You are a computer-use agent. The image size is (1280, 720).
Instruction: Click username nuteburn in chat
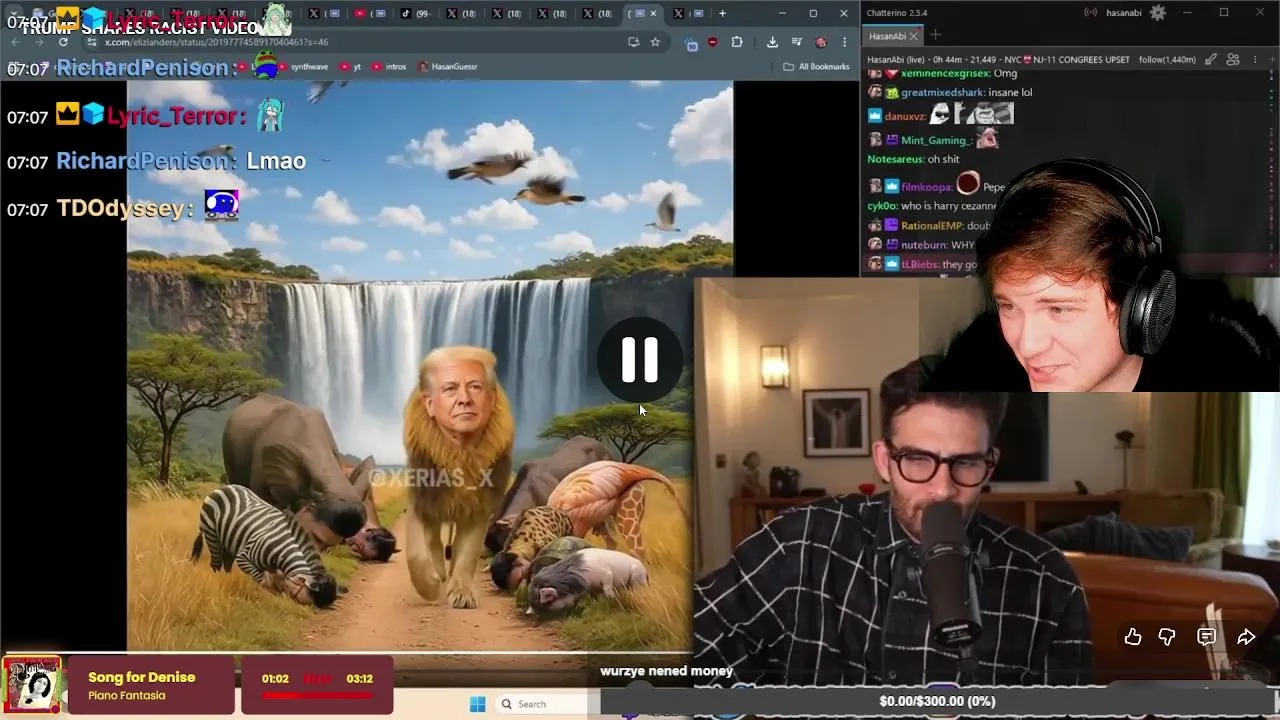[923, 244]
